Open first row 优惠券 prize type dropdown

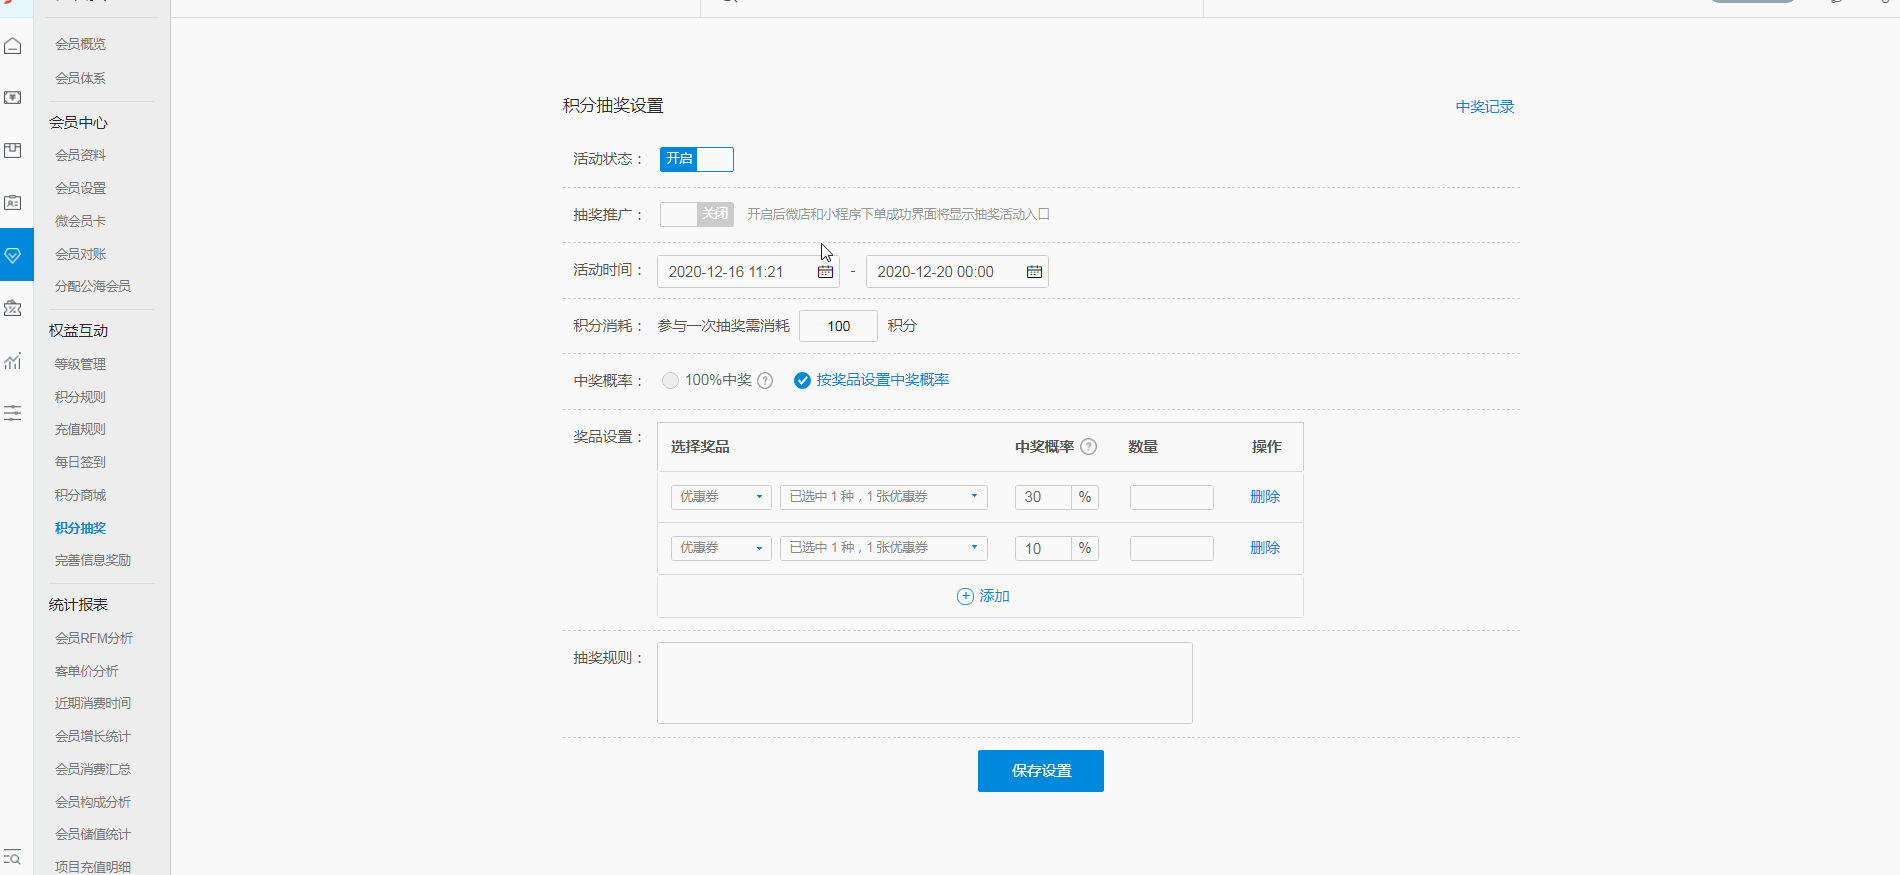[x=720, y=497]
